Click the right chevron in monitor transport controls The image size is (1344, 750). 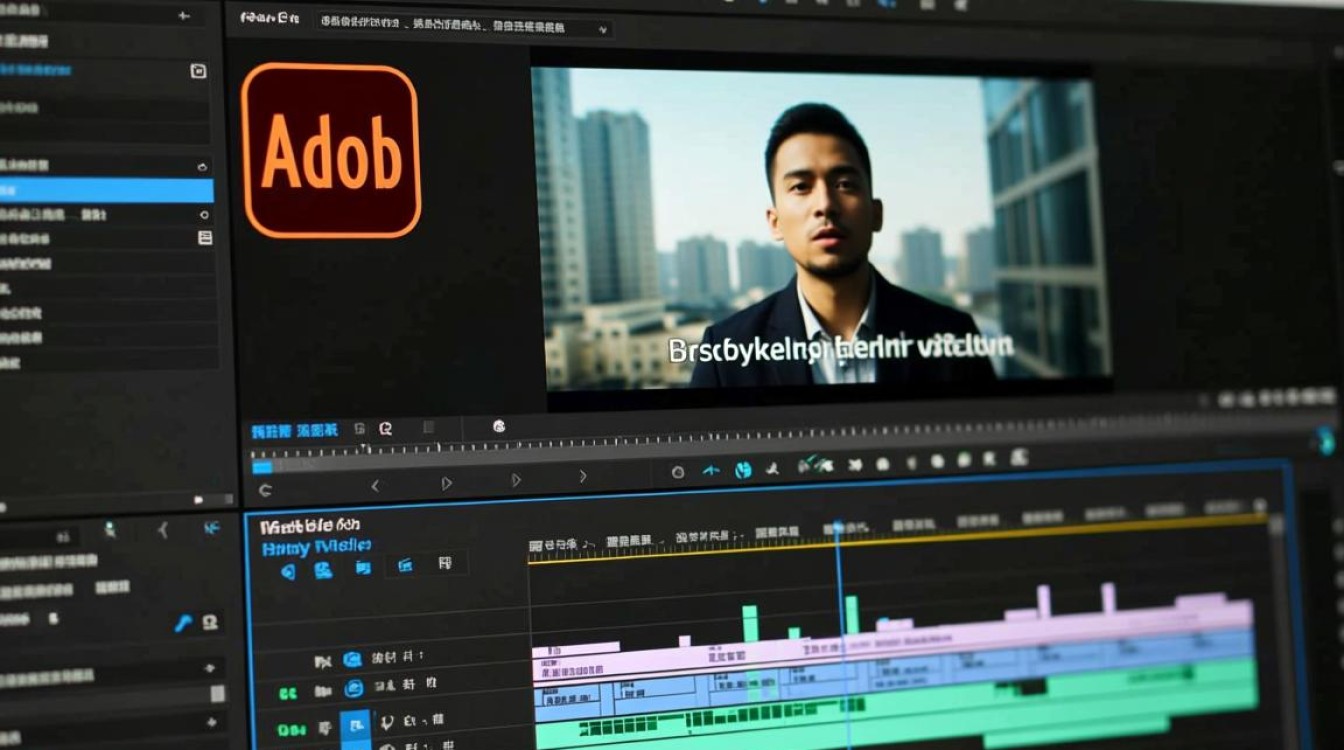(x=583, y=478)
